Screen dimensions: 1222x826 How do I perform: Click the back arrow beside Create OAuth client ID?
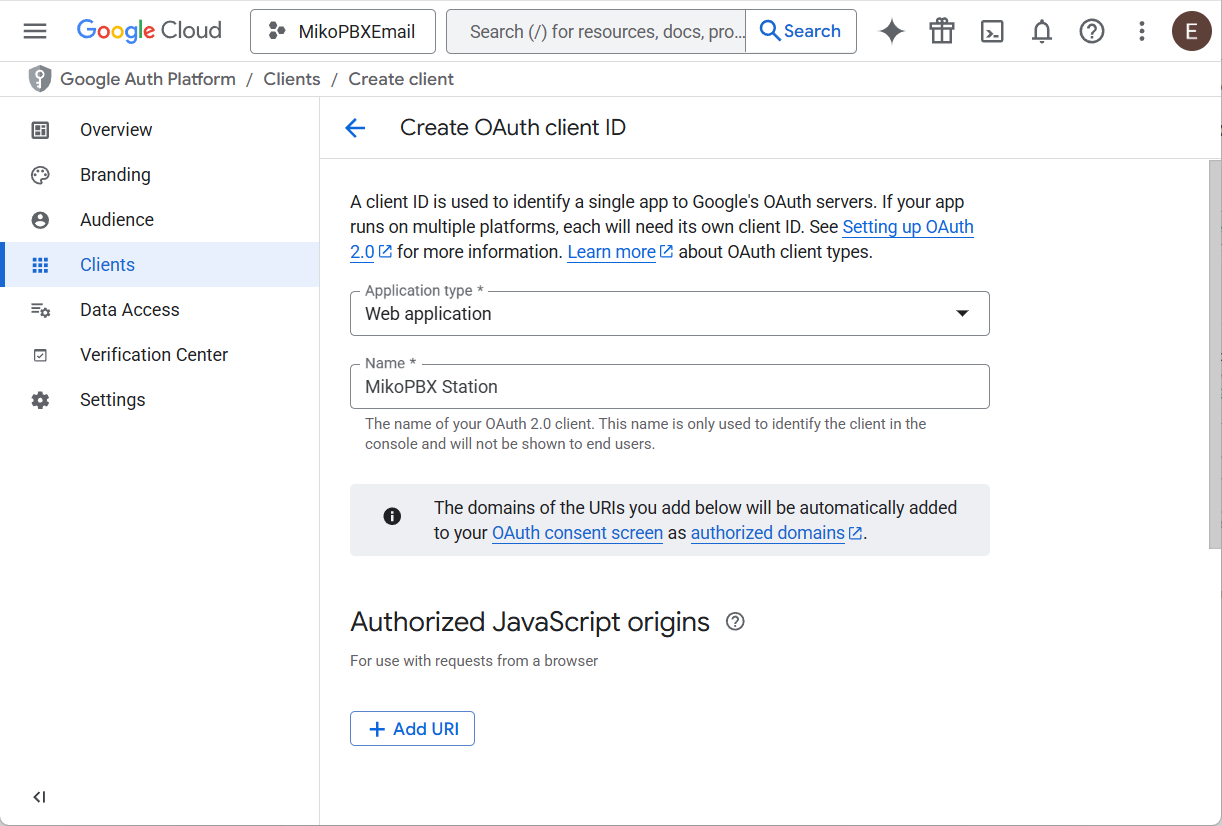(x=355, y=128)
